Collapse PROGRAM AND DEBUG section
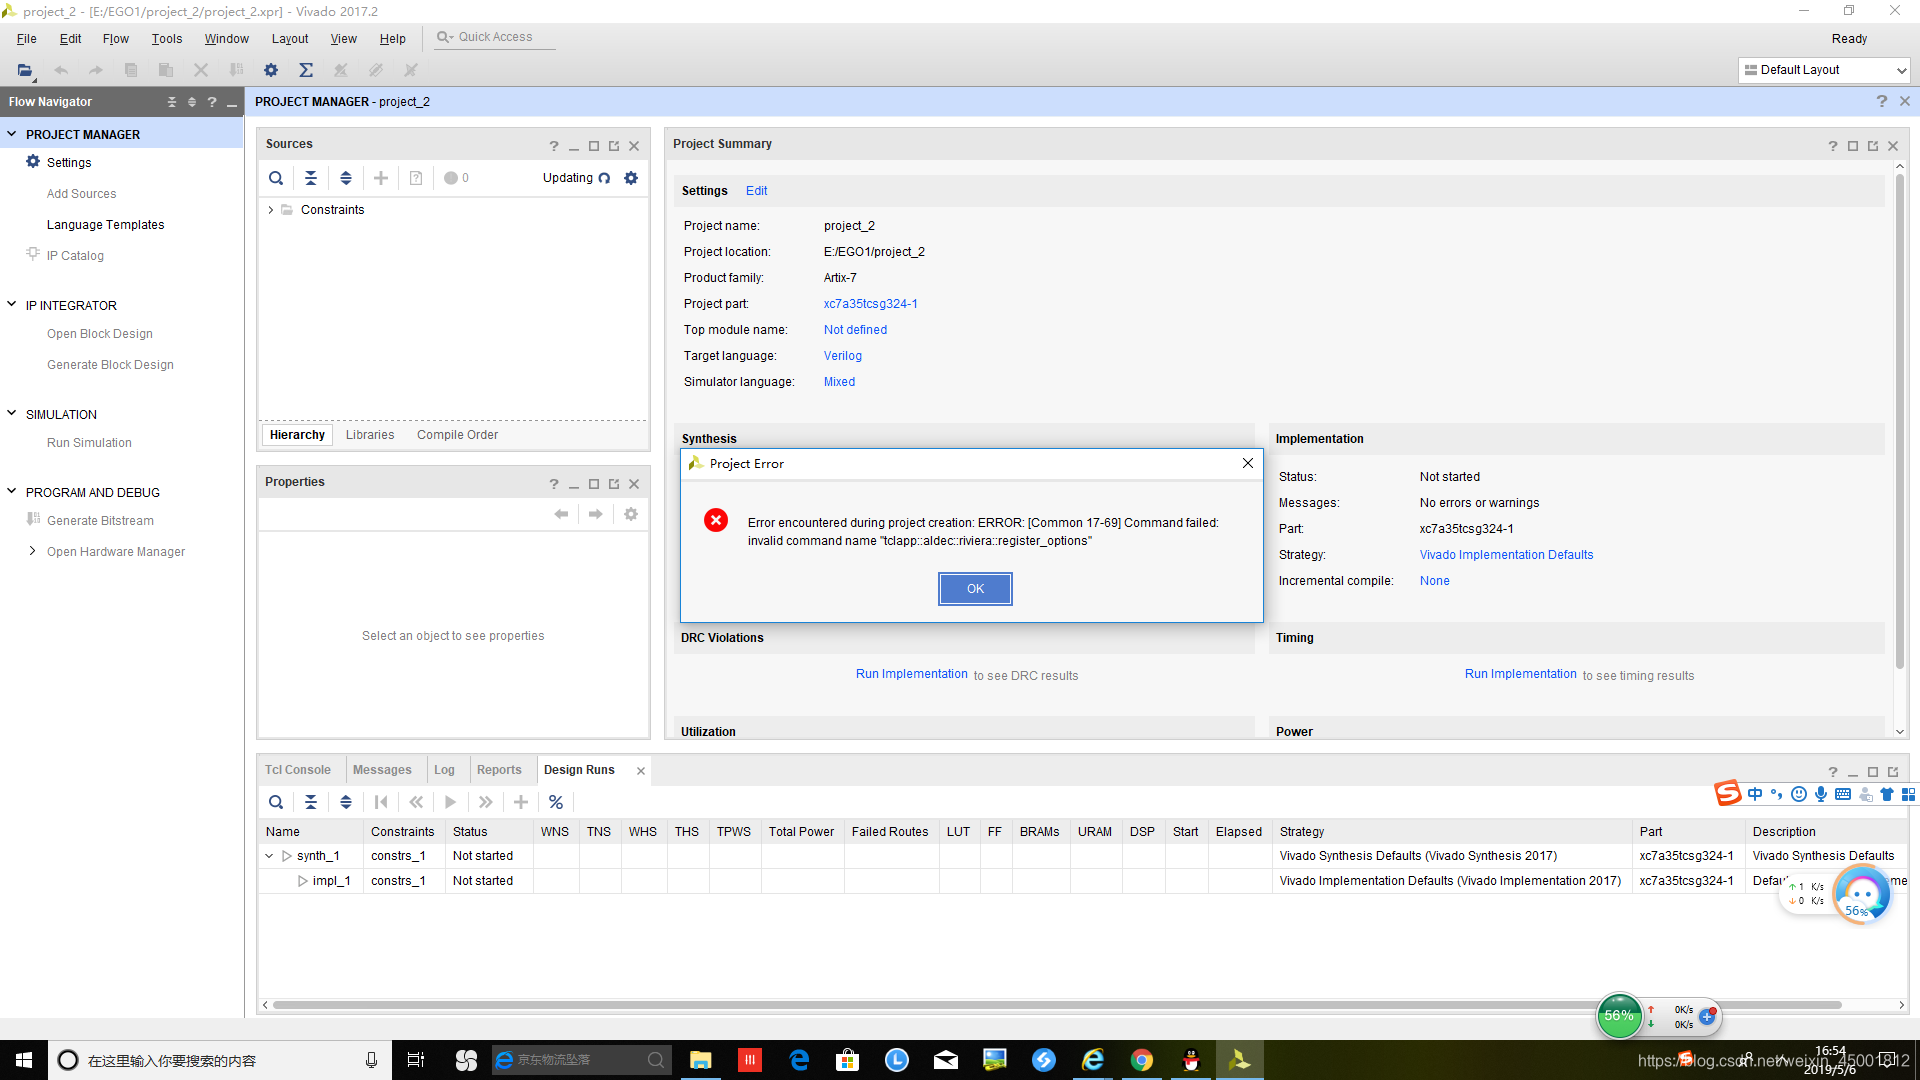 (12, 492)
